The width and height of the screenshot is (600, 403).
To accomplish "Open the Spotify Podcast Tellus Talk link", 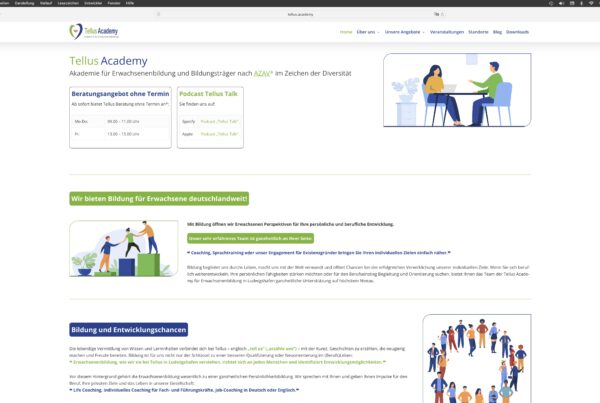I will click(220, 121).
